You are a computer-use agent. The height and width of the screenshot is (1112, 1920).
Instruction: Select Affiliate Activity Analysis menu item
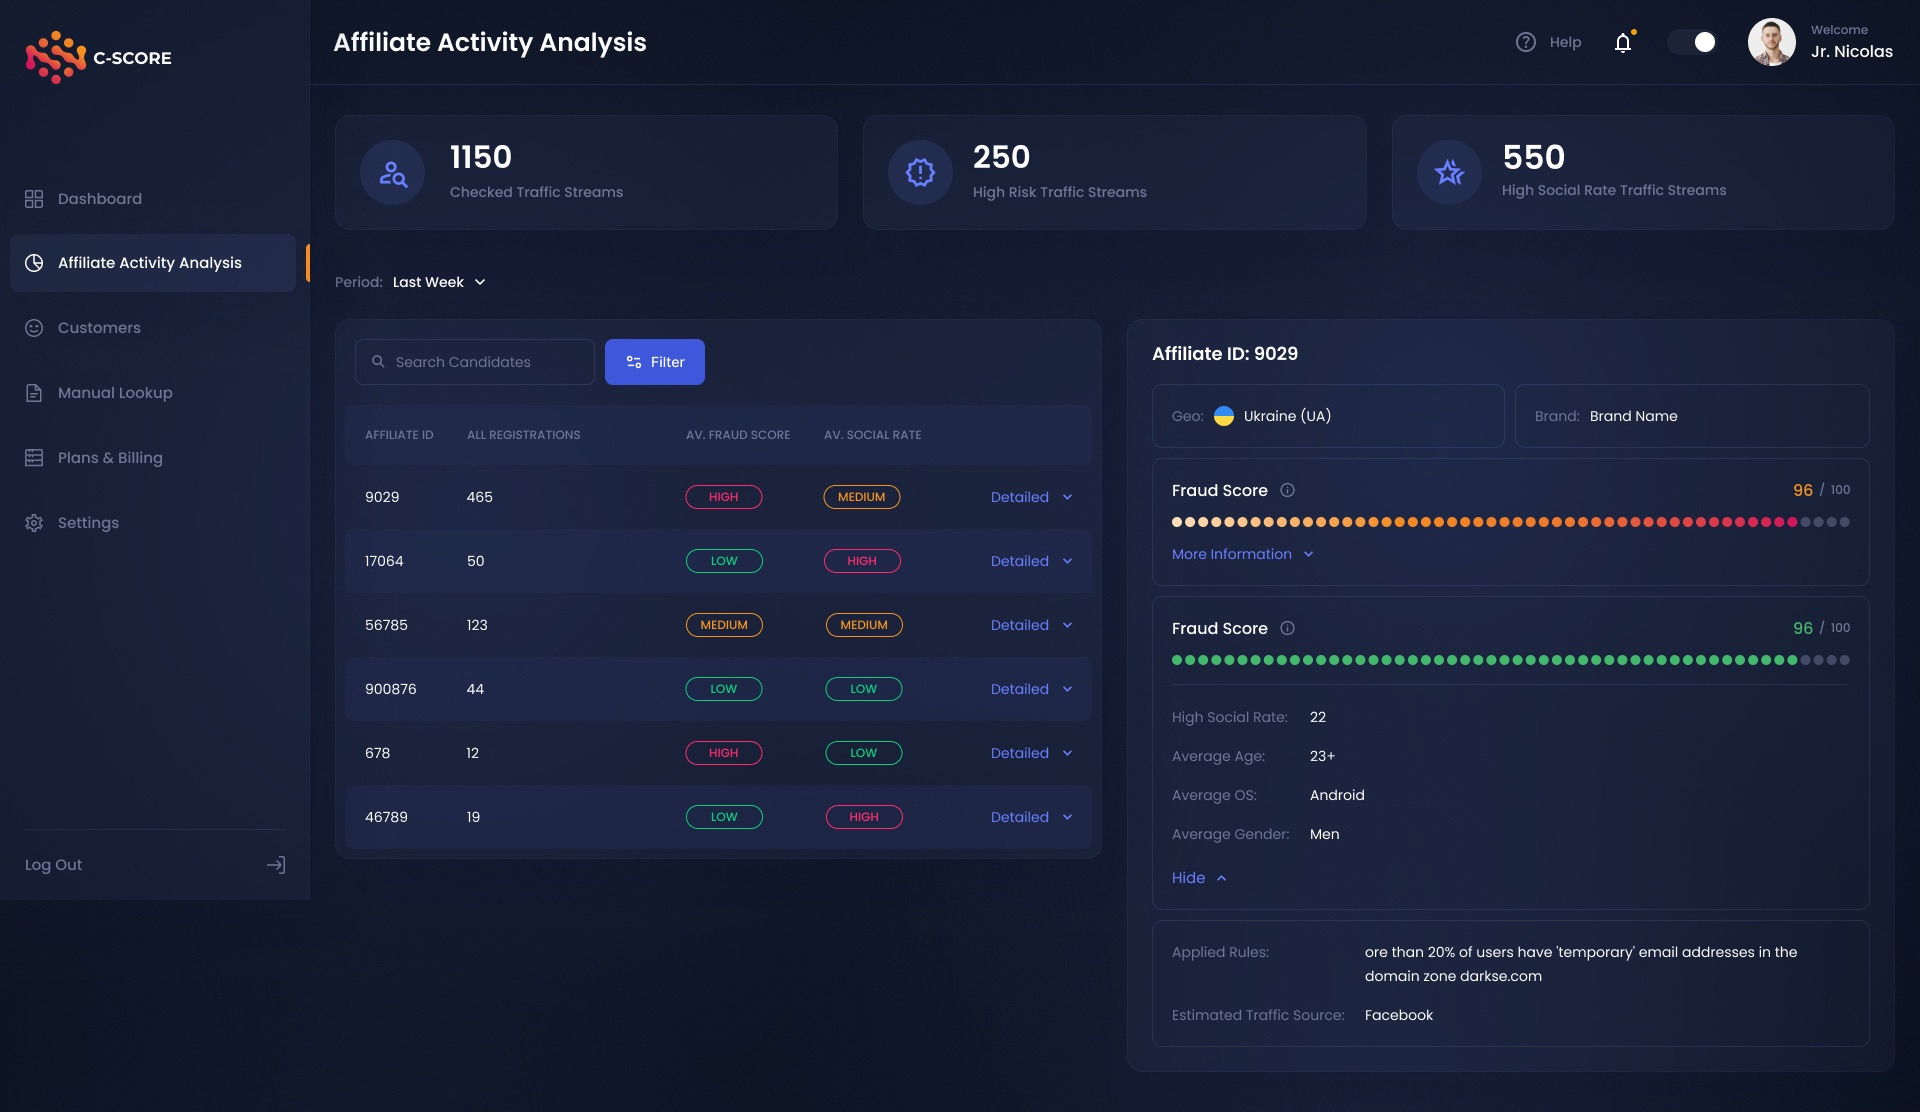pyautogui.click(x=150, y=262)
